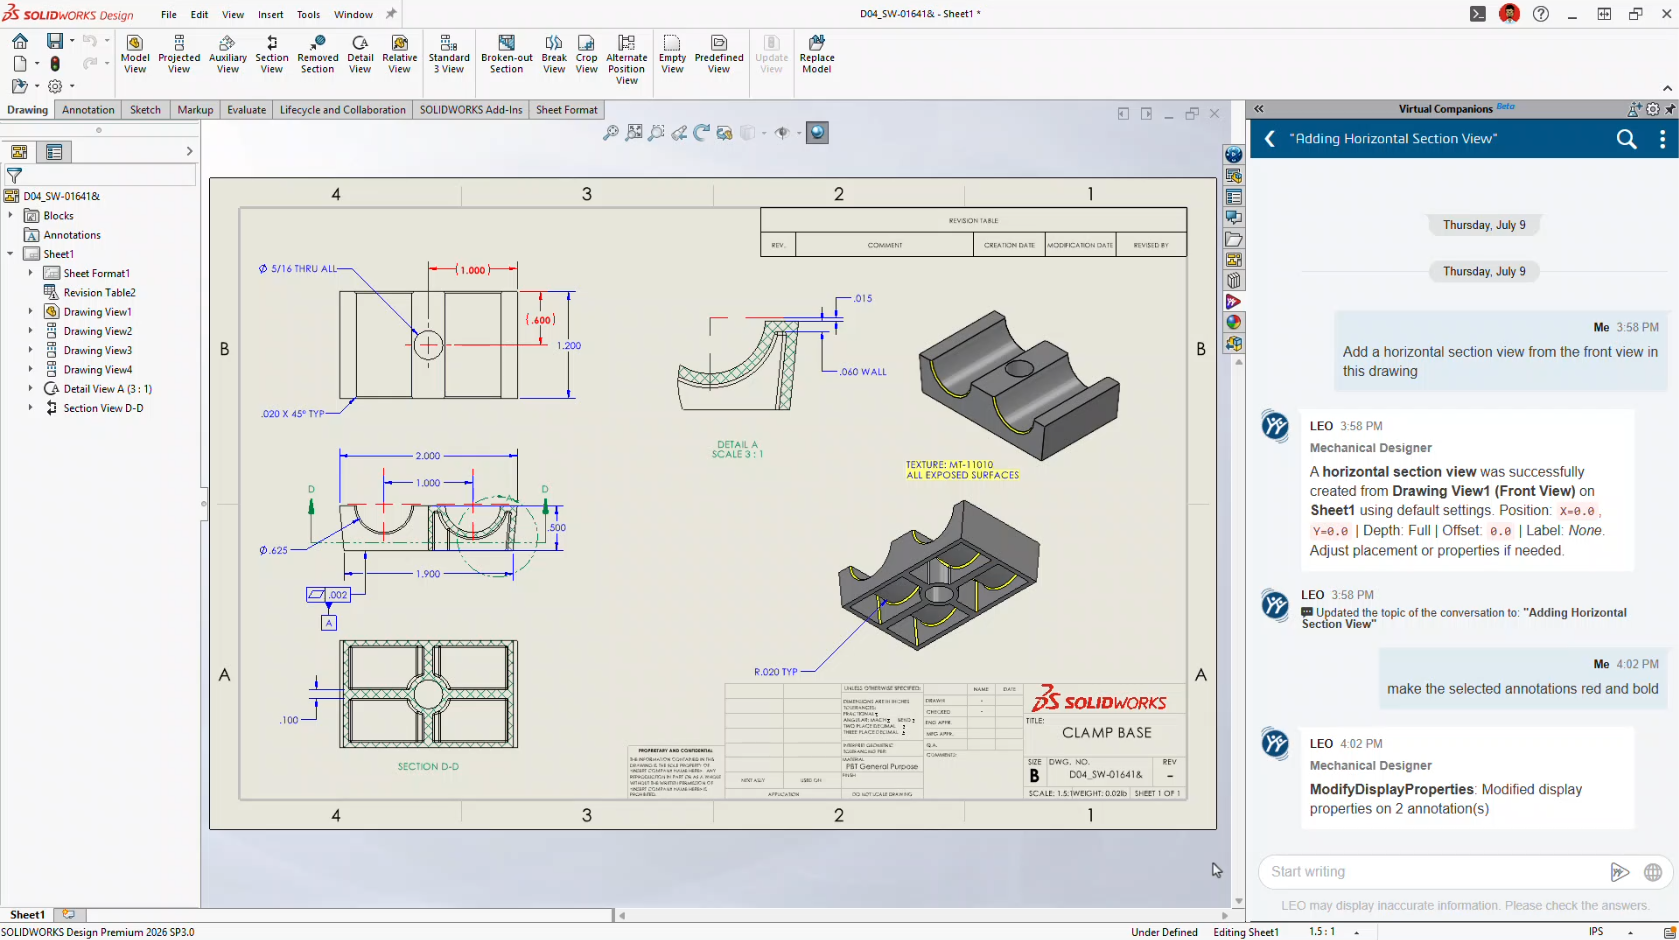Select the Projected View tool
The height and width of the screenshot is (940, 1679).
coord(179,54)
